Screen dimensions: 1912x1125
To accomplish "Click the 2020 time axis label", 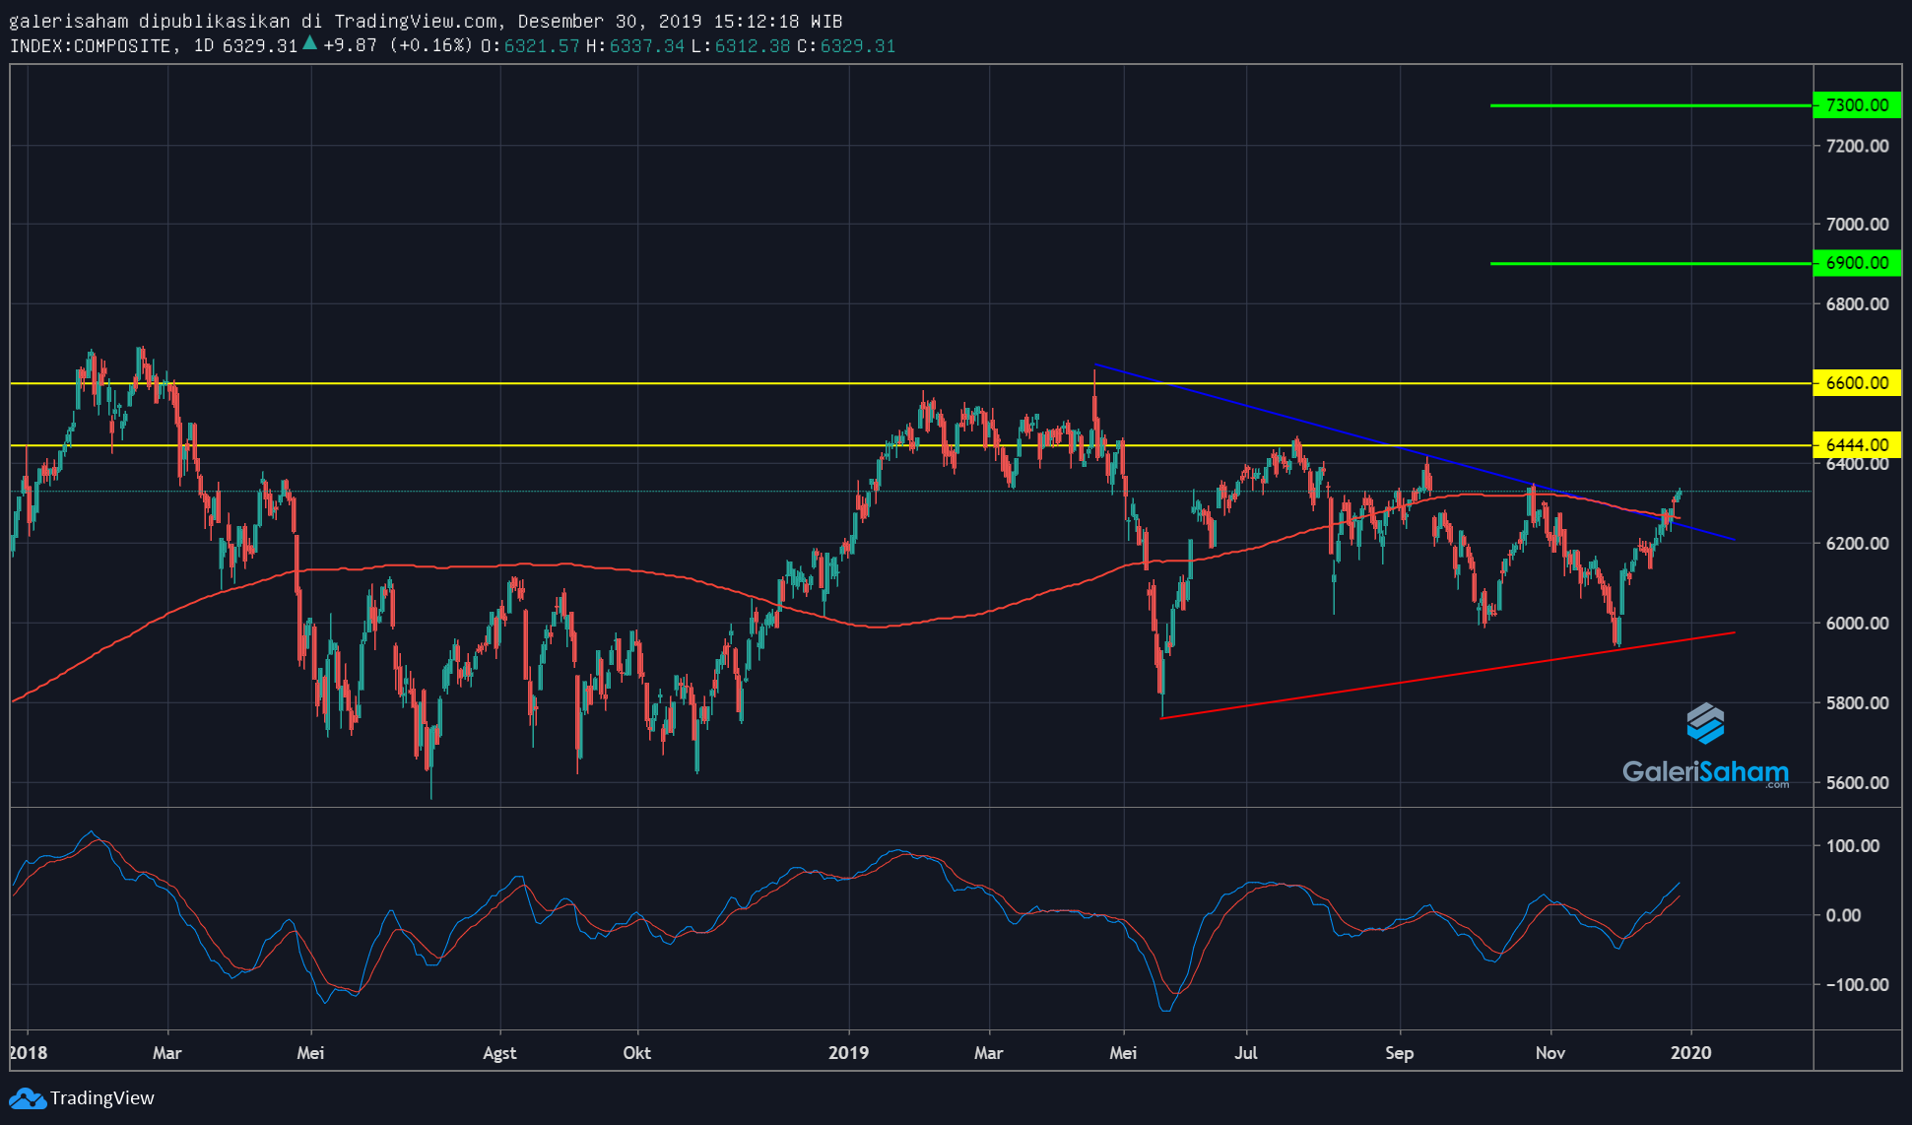I will point(1691,1053).
